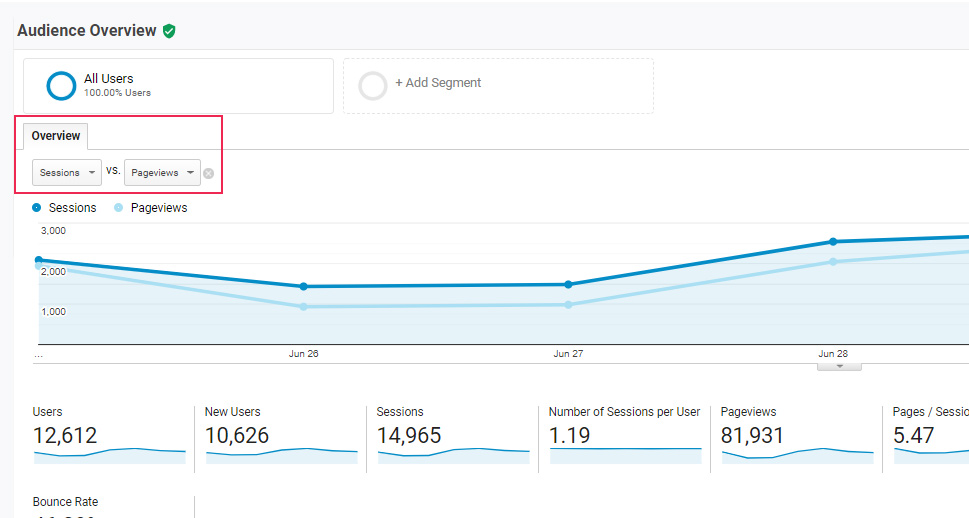969x518 pixels.
Task: Open the Pageviews sparkline chart
Action: pyautogui.click(x=798, y=456)
